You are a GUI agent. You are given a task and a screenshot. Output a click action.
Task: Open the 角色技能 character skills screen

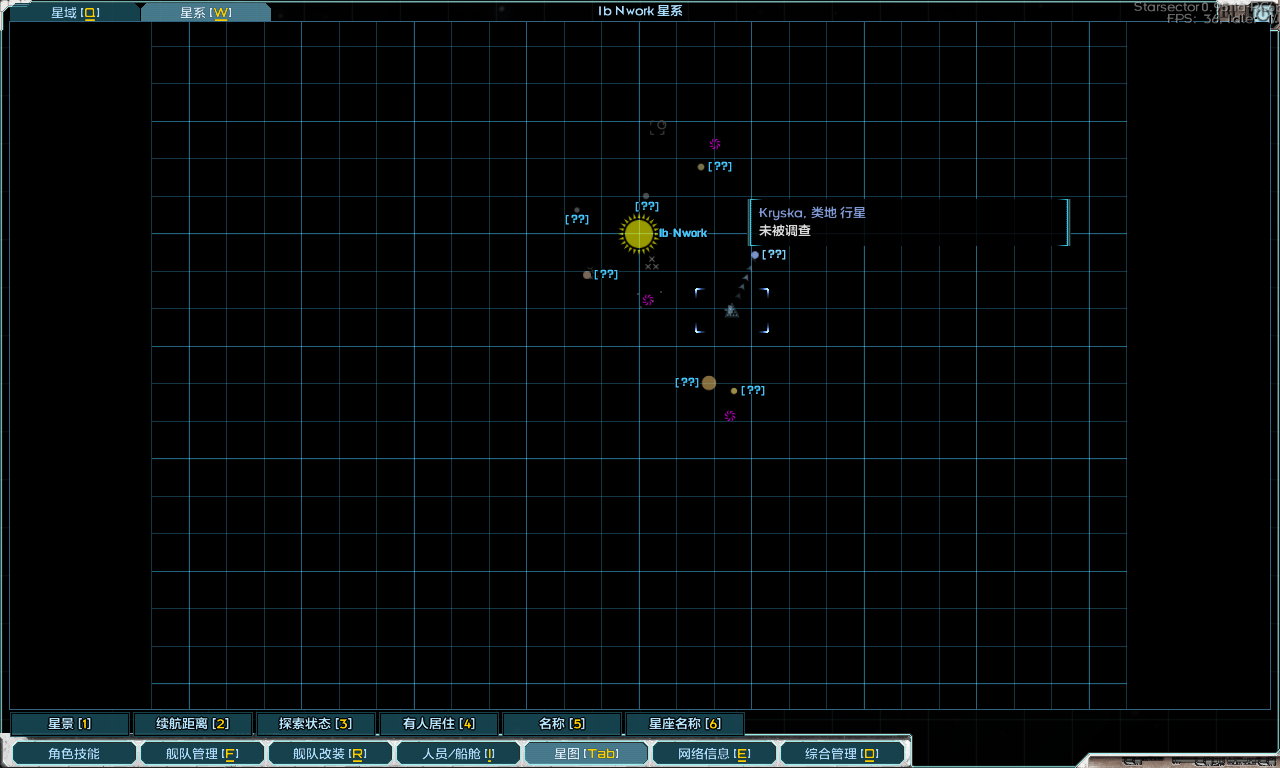(73, 753)
